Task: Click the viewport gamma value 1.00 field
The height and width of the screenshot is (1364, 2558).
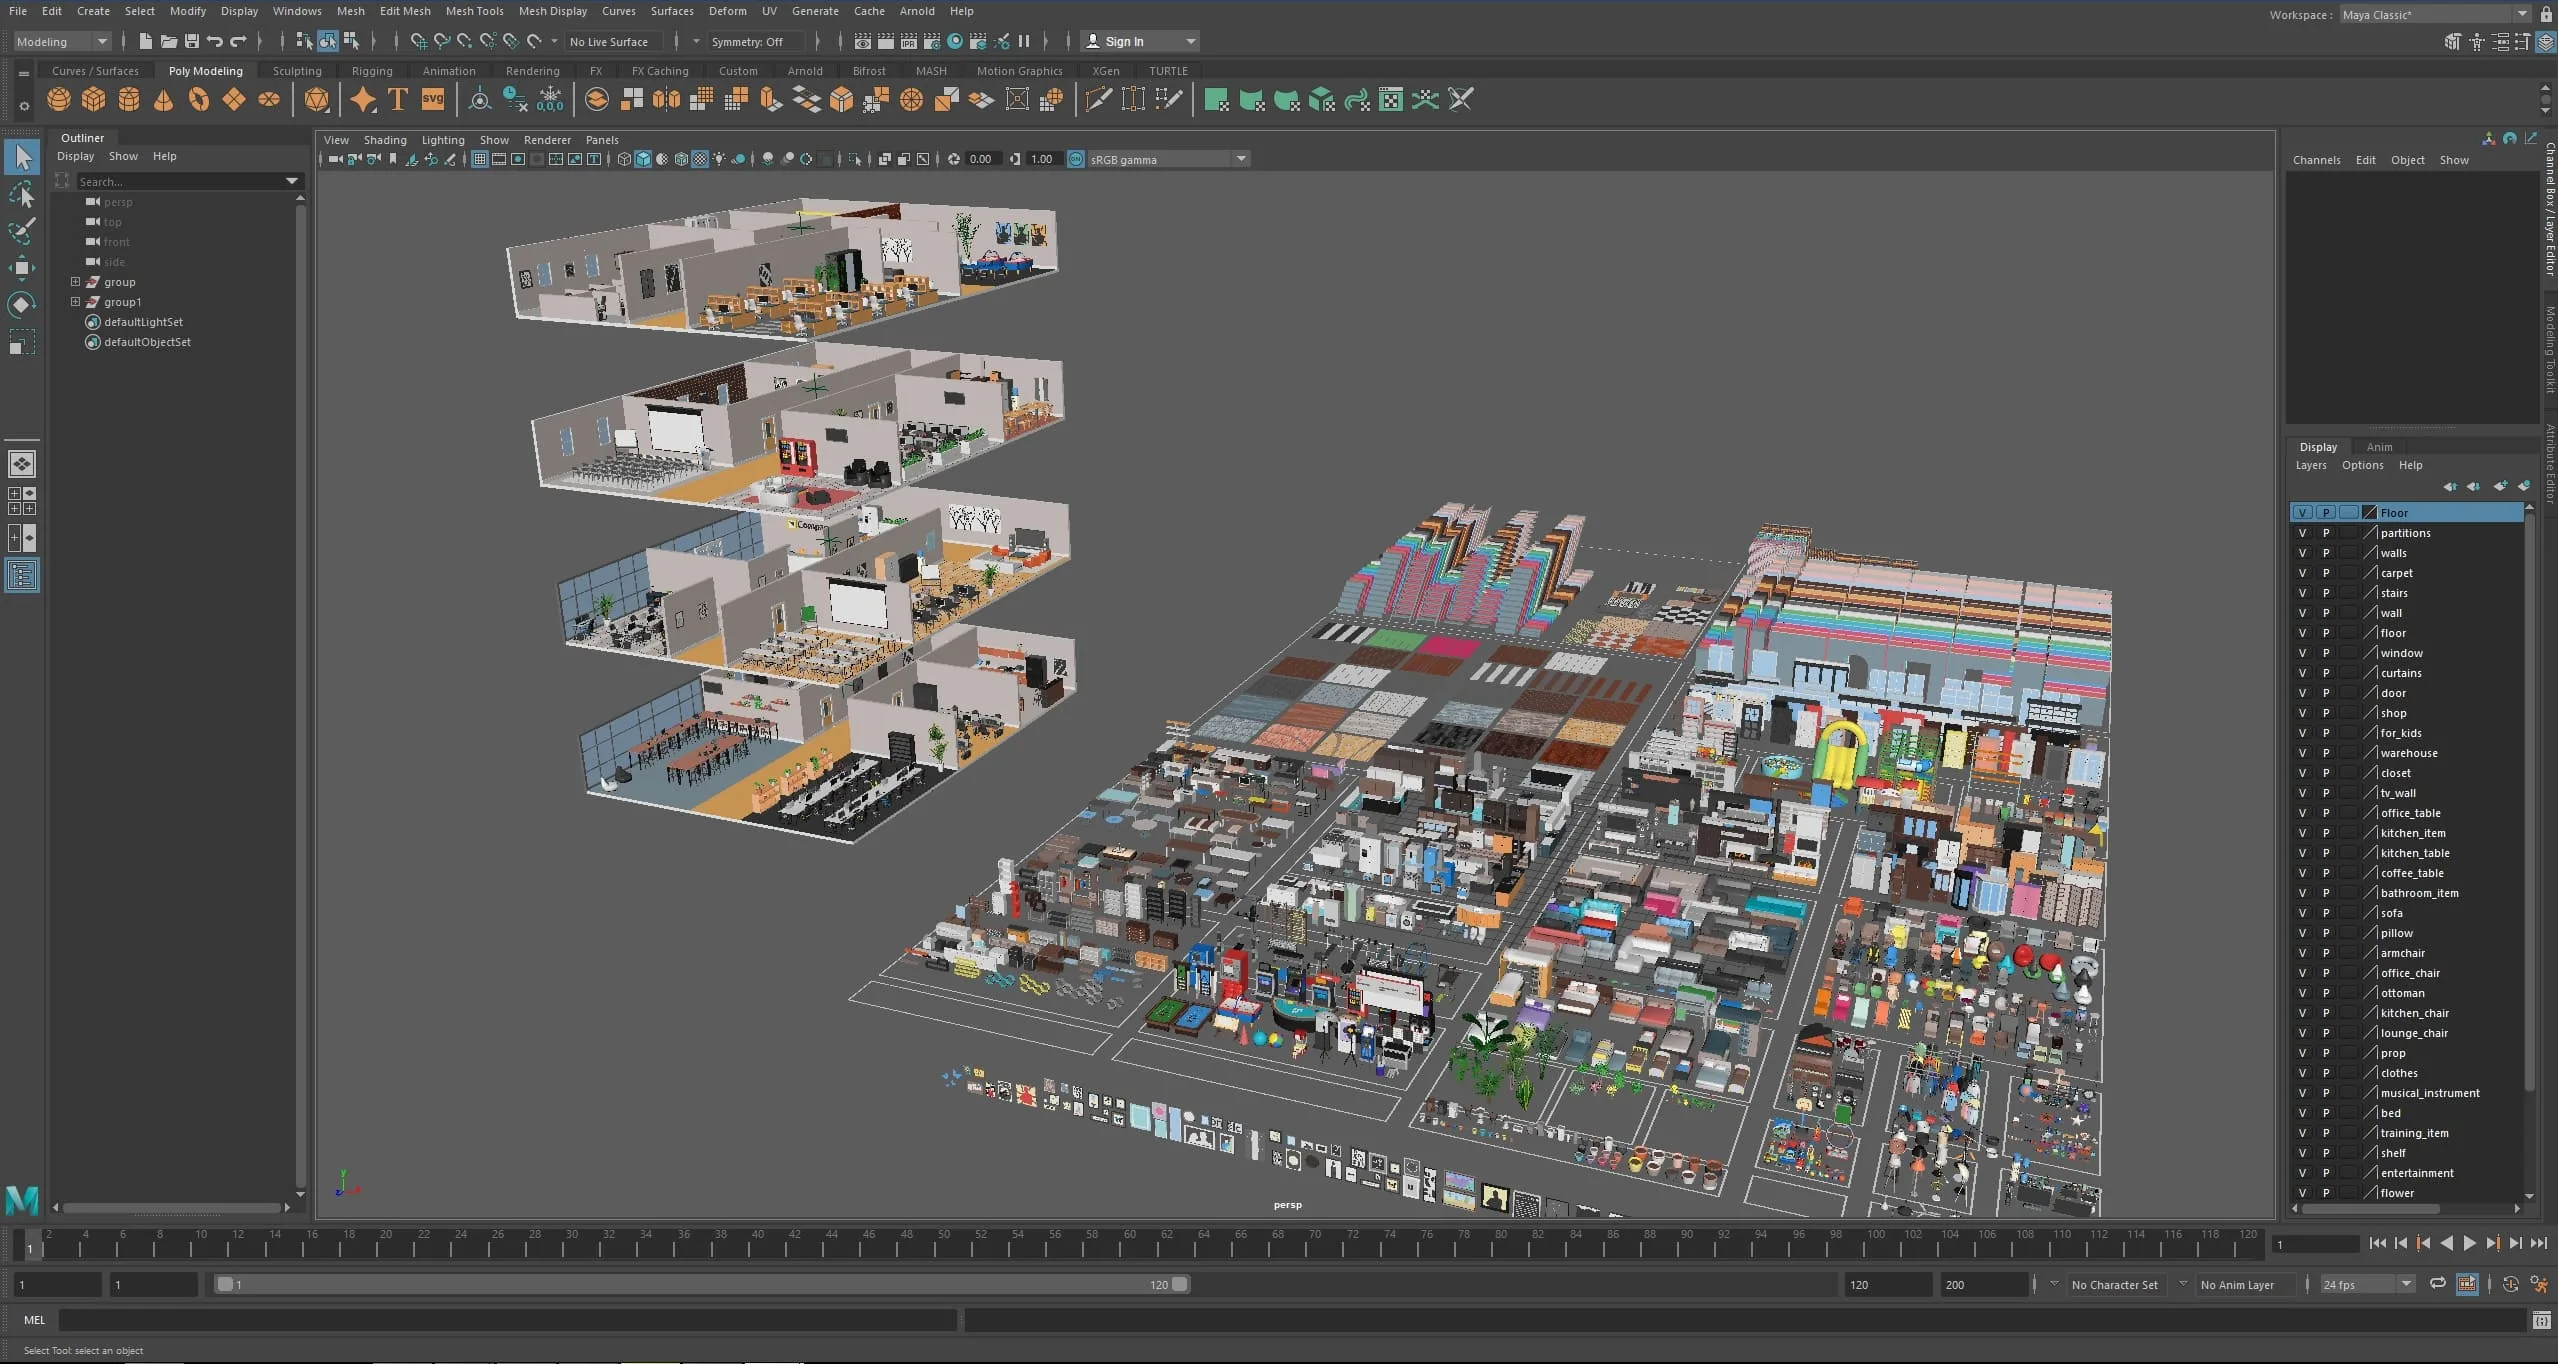Action: [1042, 159]
